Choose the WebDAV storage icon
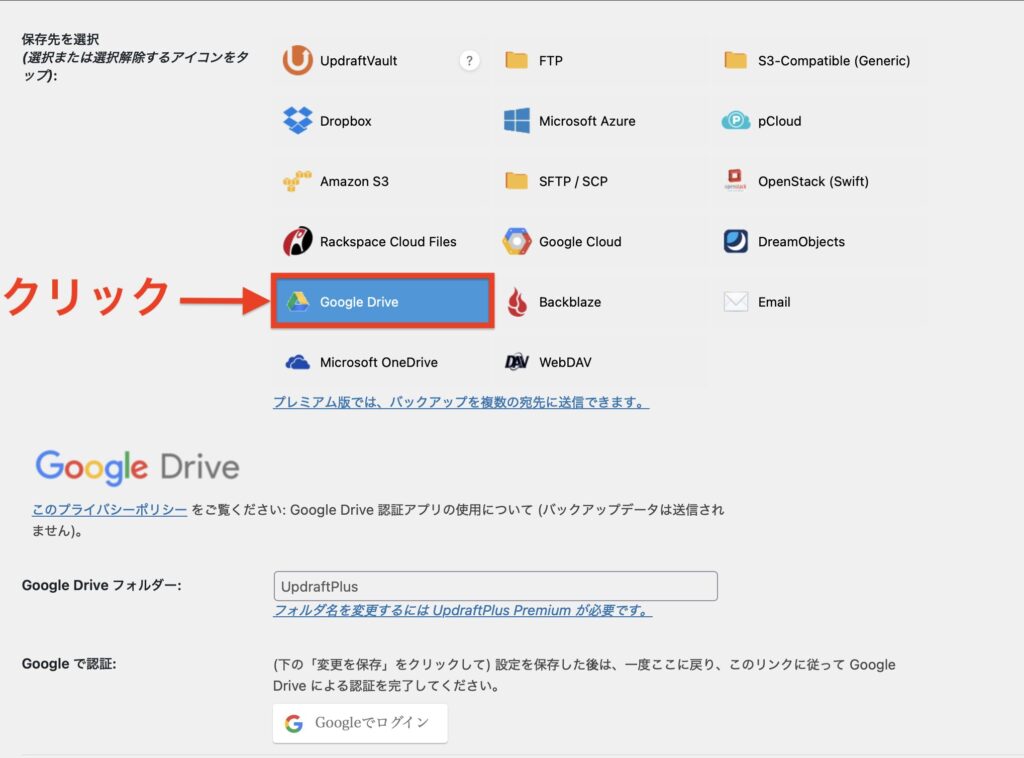Image resolution: width=1024 pixels, height=758 pixels. 516,363
